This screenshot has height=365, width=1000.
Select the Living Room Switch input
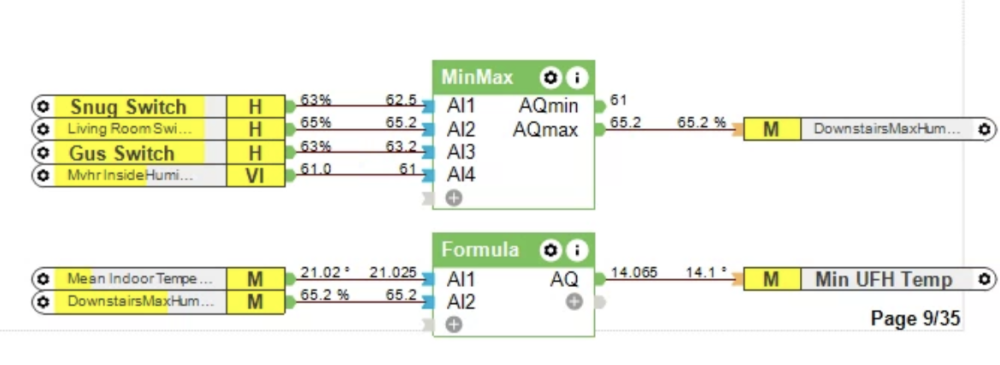pos(159,130)
